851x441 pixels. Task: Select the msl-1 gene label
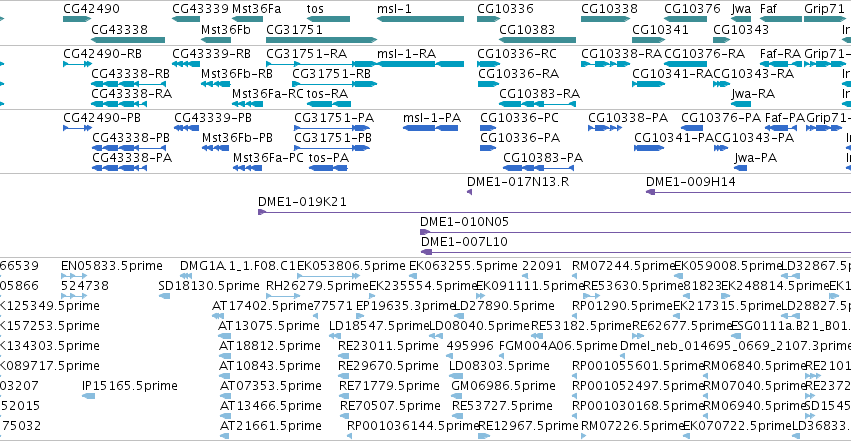[394, 9]
